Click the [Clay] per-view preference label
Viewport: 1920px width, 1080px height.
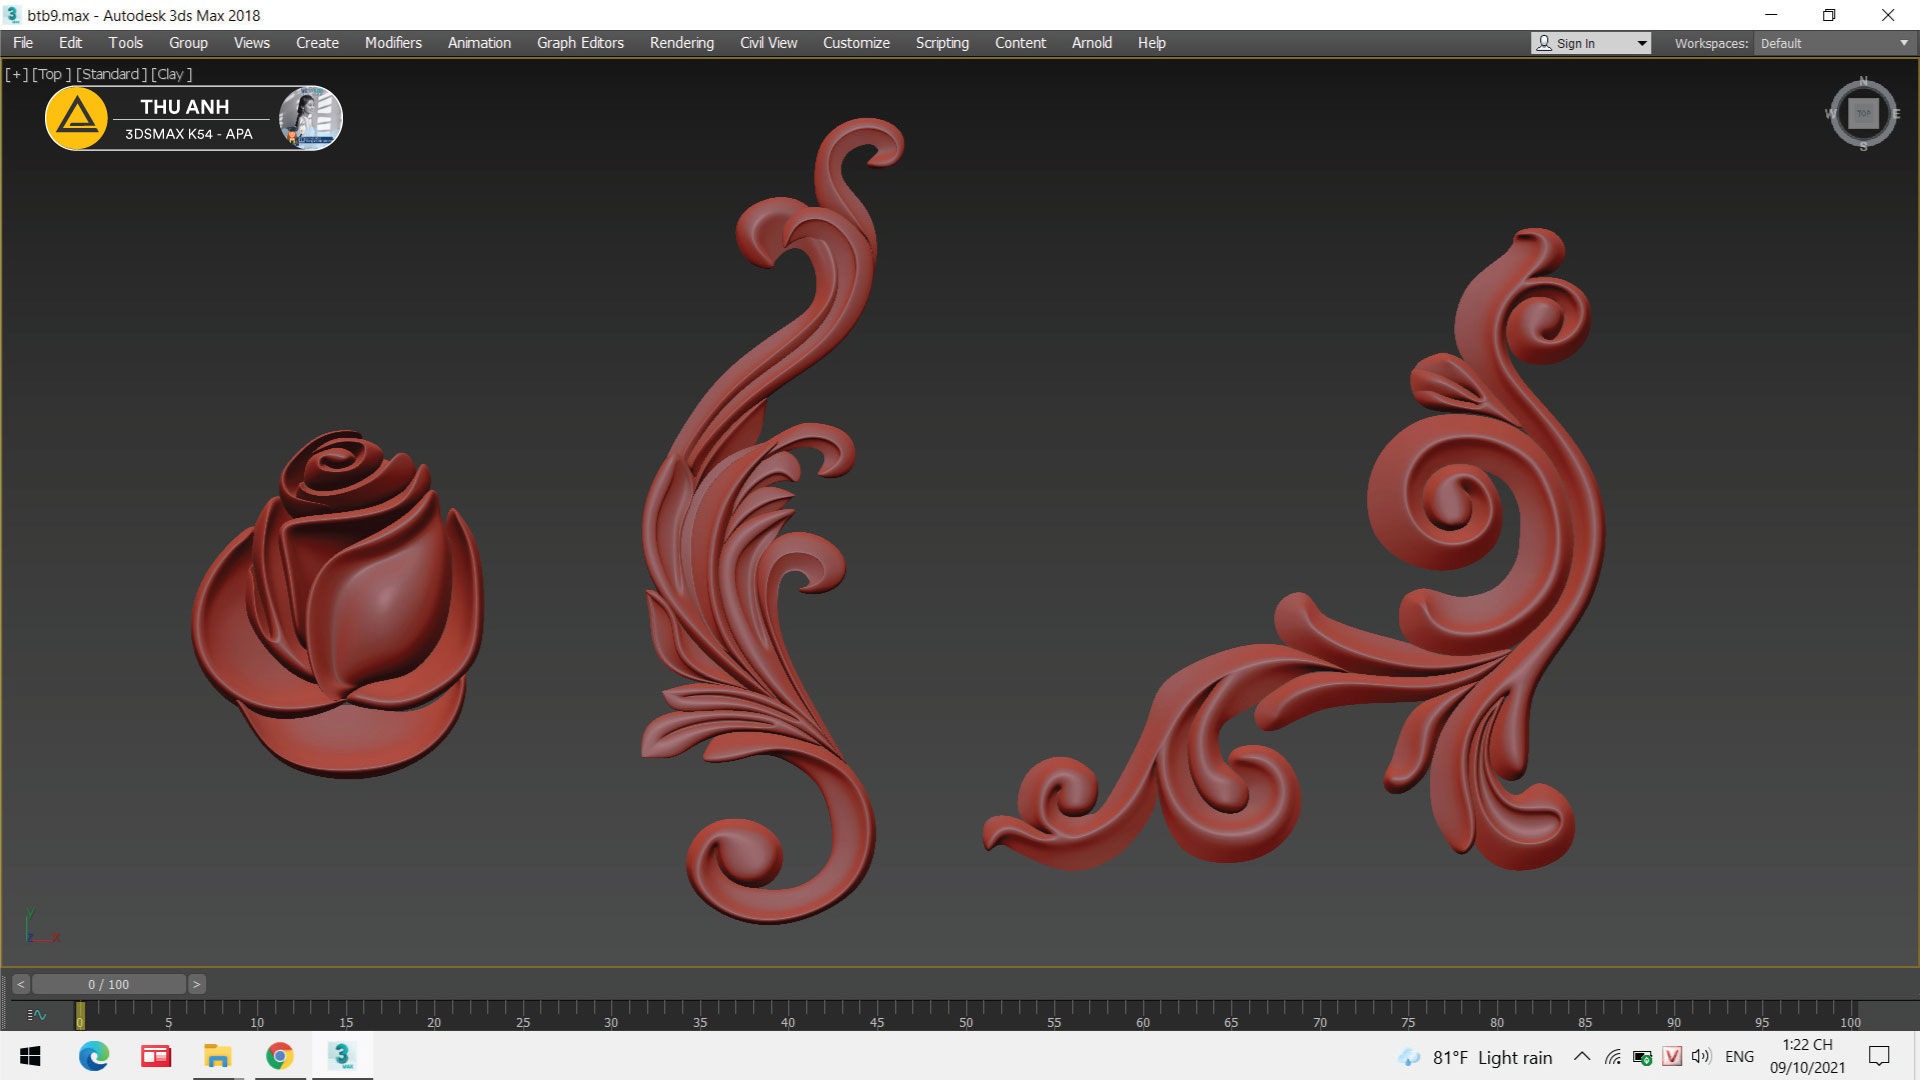click(171, 74)
